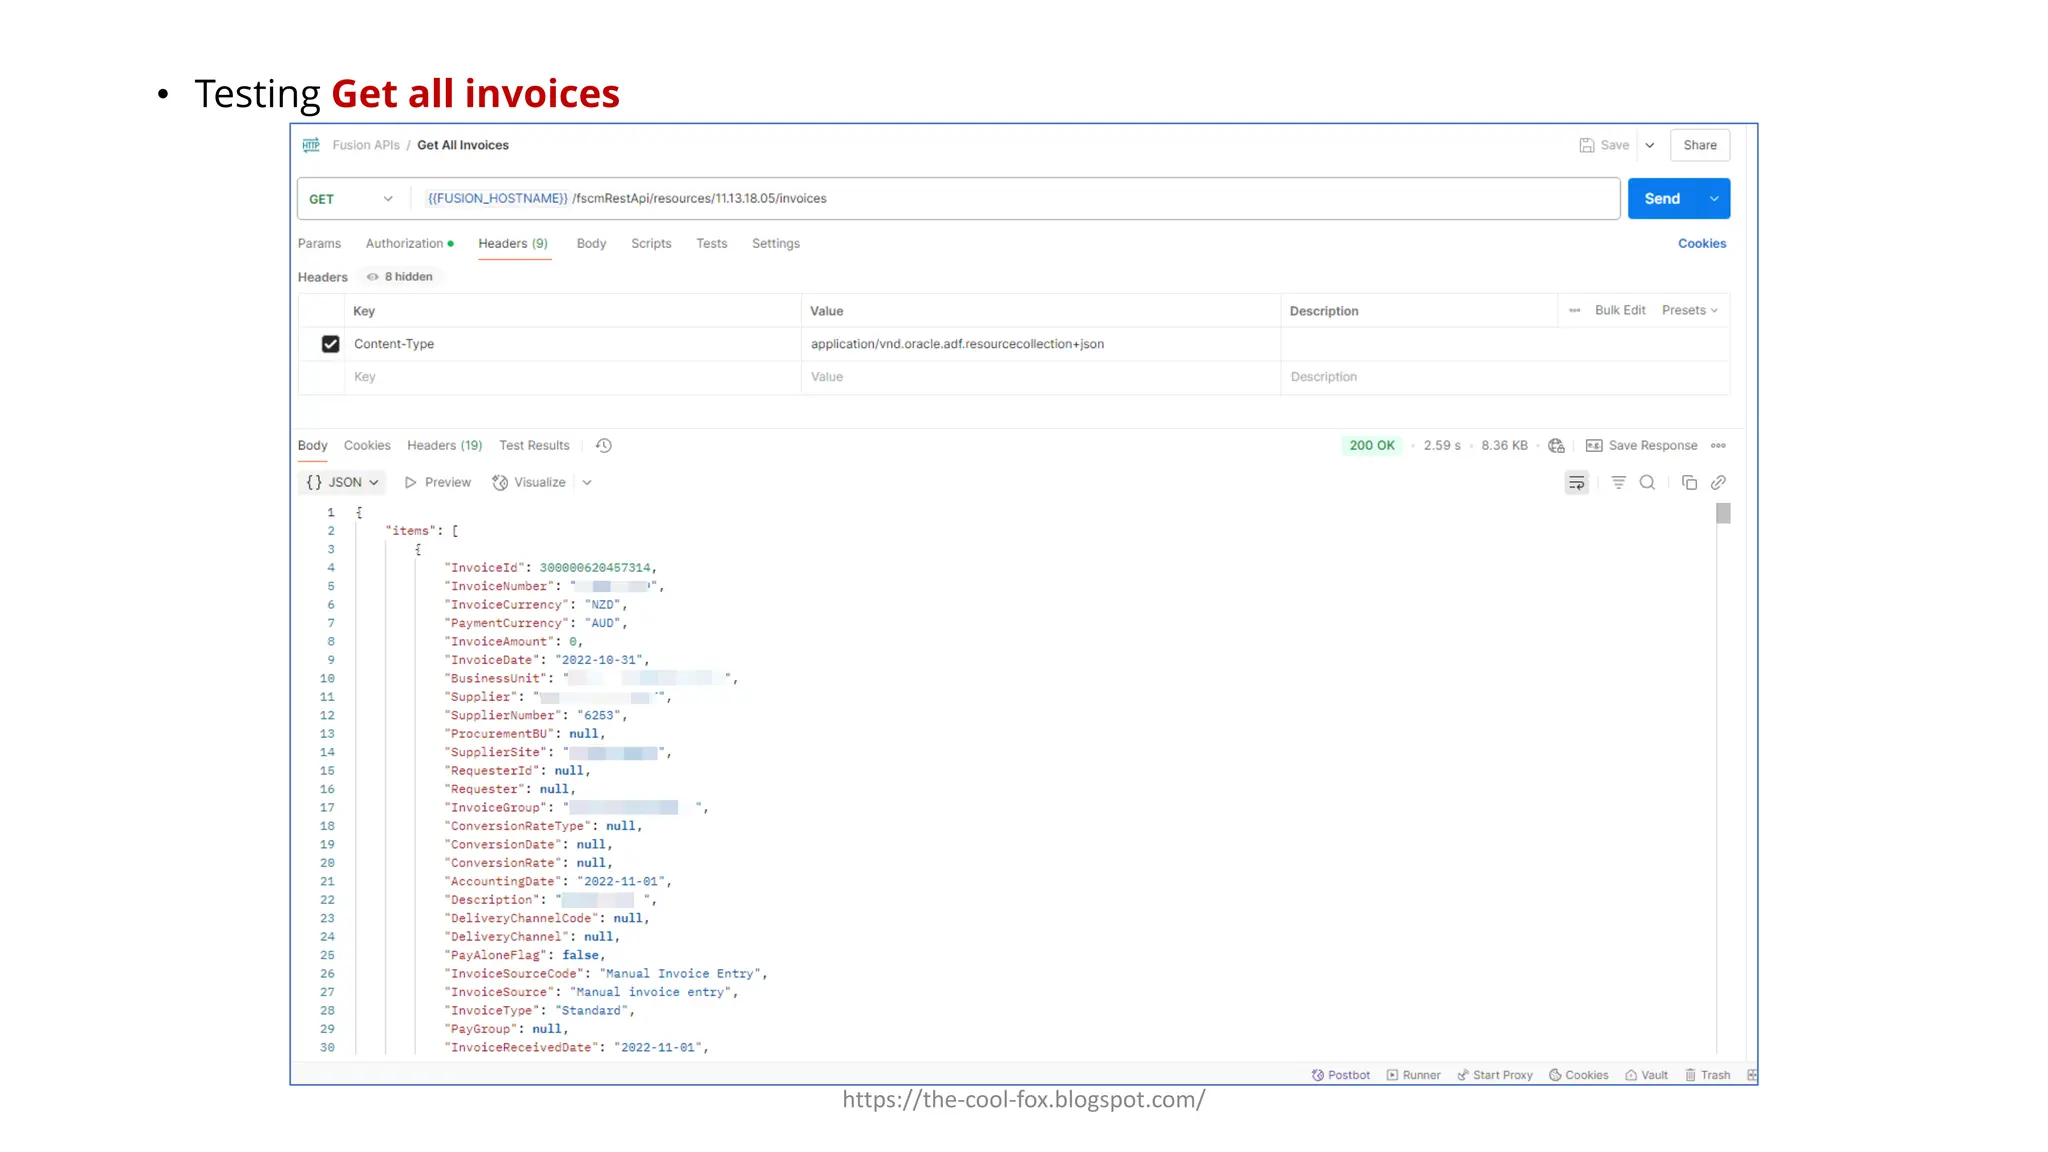Click the Save Response icon

(x=1594, y=446)
